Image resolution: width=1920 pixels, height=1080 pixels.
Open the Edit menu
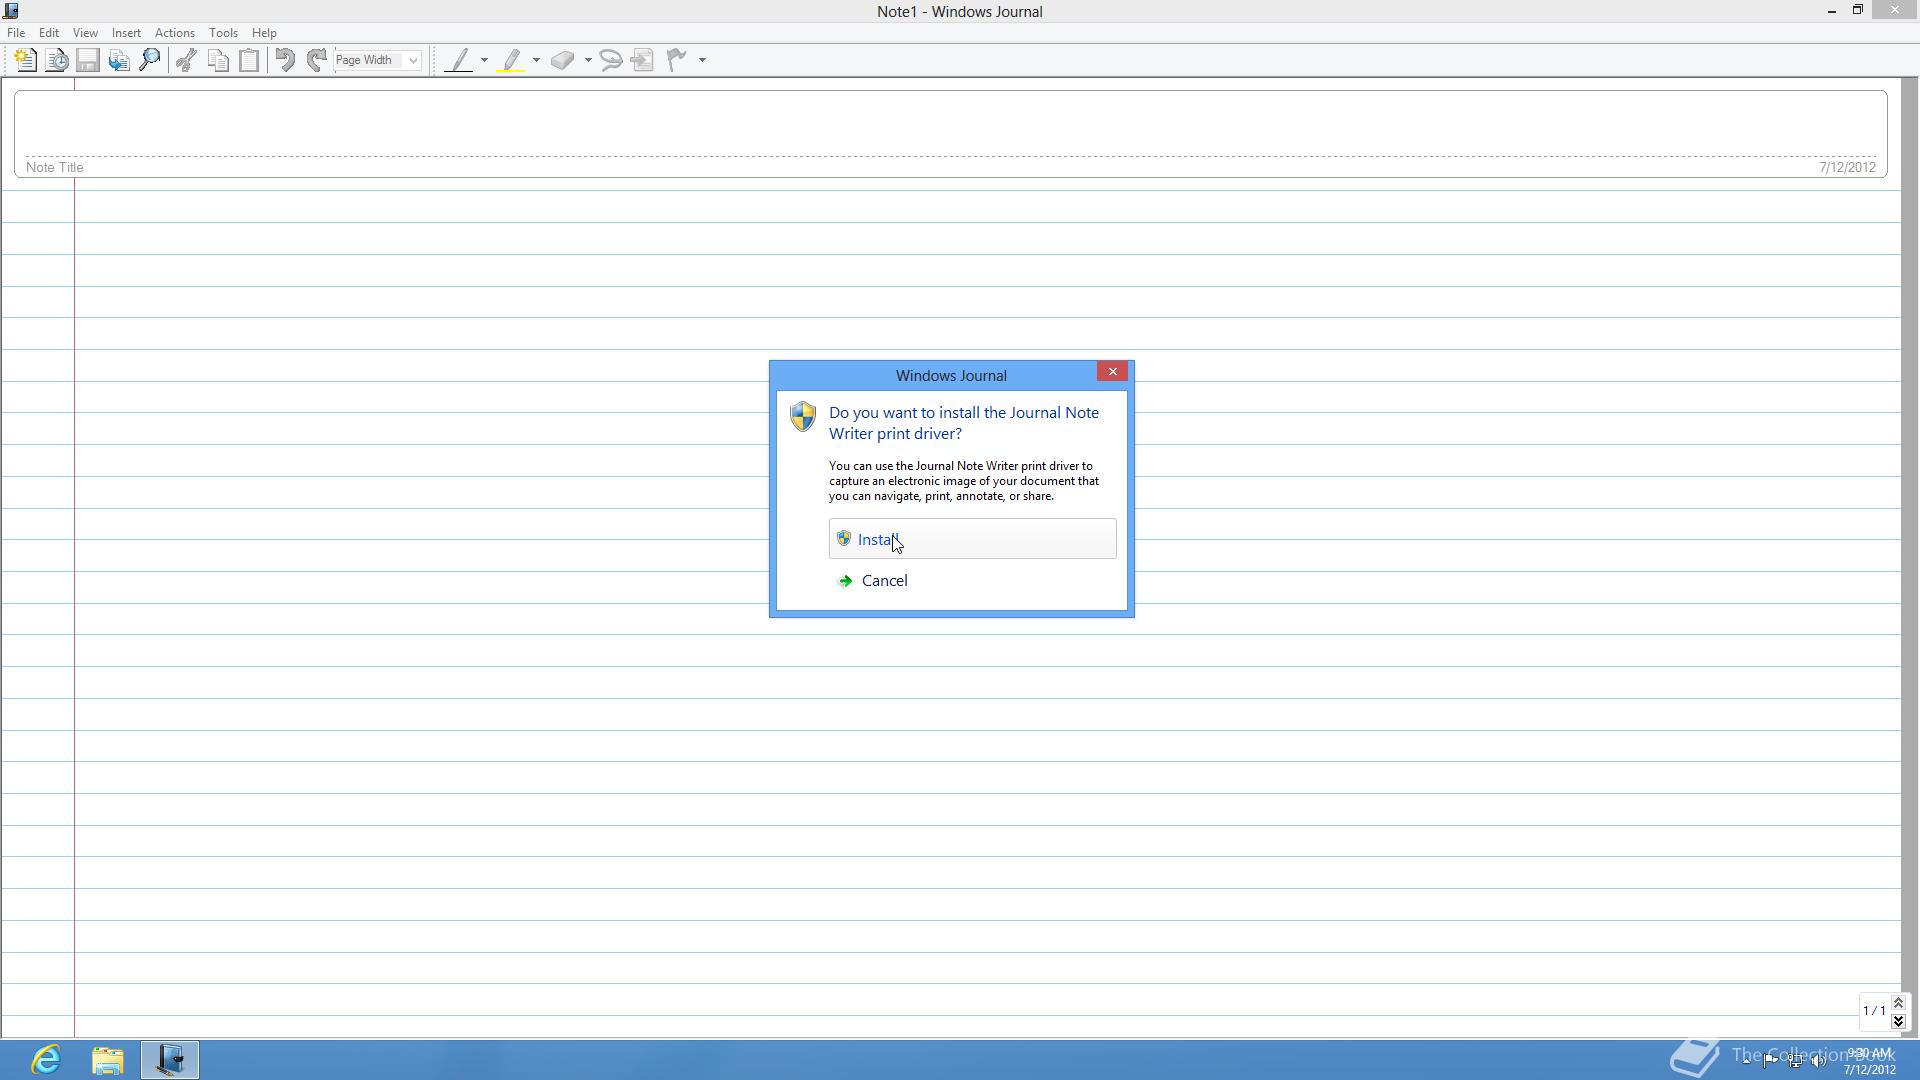point(48,33)
